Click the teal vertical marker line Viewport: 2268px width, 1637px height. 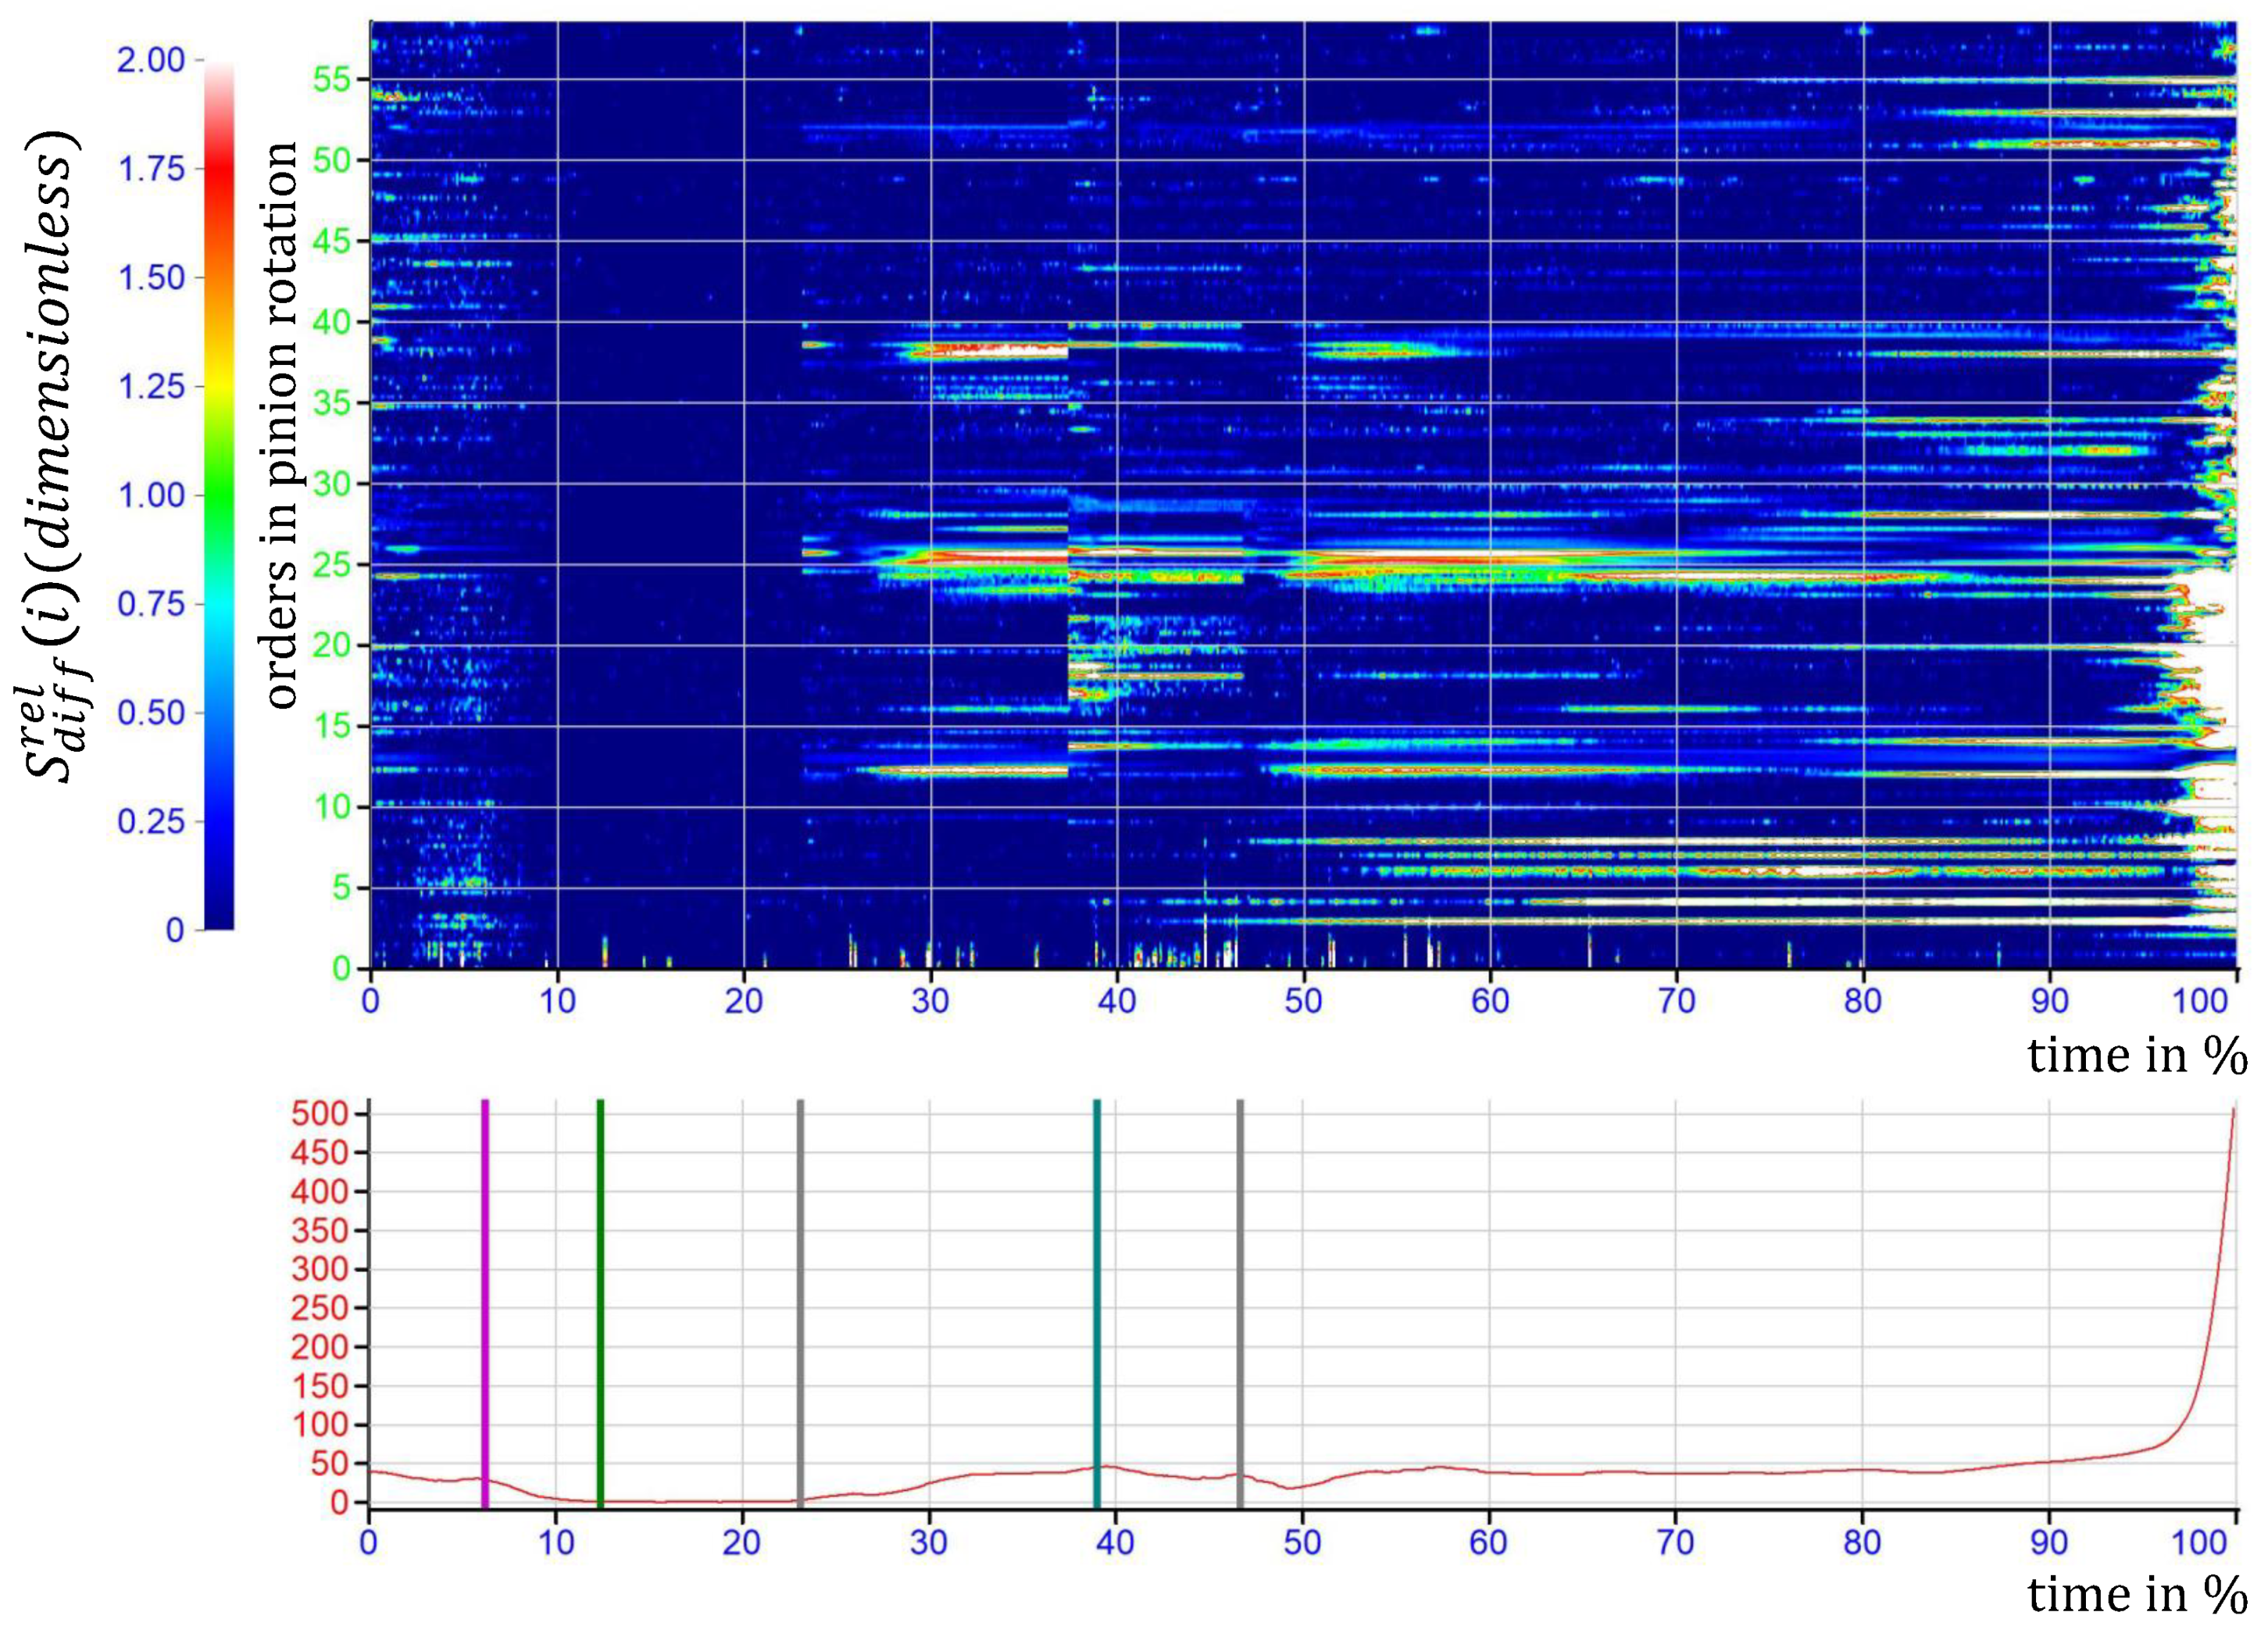pyautogui.click(x=1096, y=1304)
